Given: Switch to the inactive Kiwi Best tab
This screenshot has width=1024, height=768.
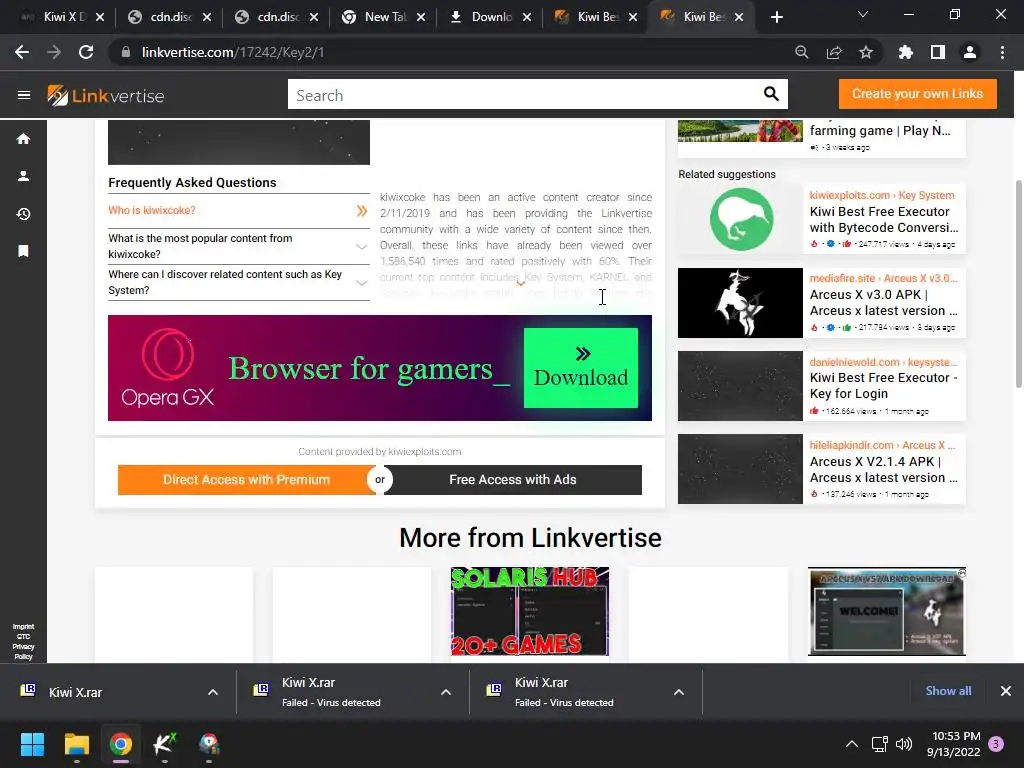Looking at the screenshot, I should click(x=597, y=17).
